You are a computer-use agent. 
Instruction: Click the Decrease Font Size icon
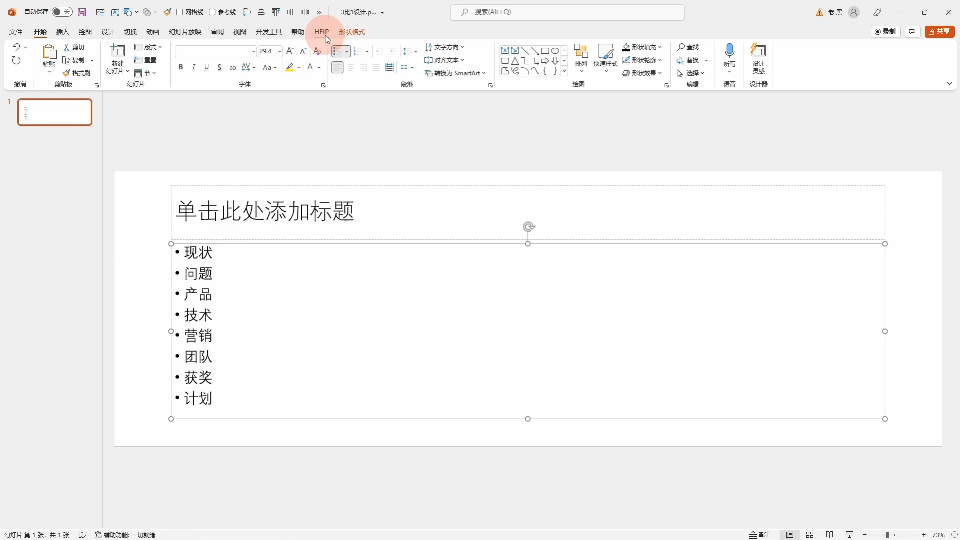(x=303, y=51)
